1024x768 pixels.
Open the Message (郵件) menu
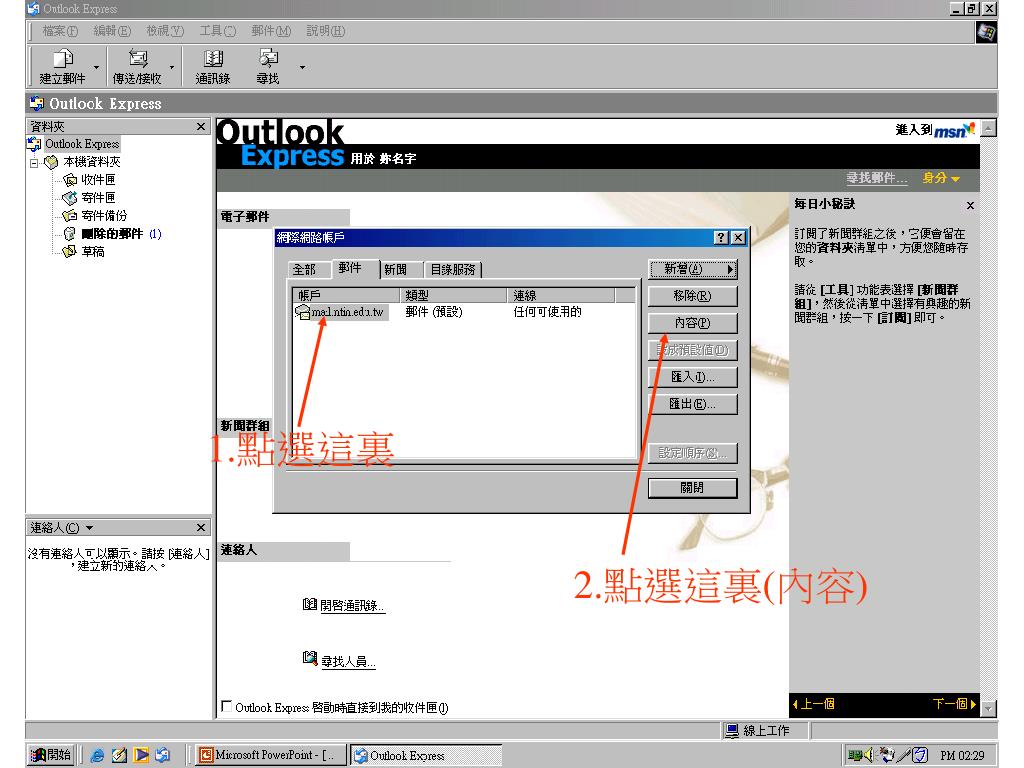[x=270, y=31]
